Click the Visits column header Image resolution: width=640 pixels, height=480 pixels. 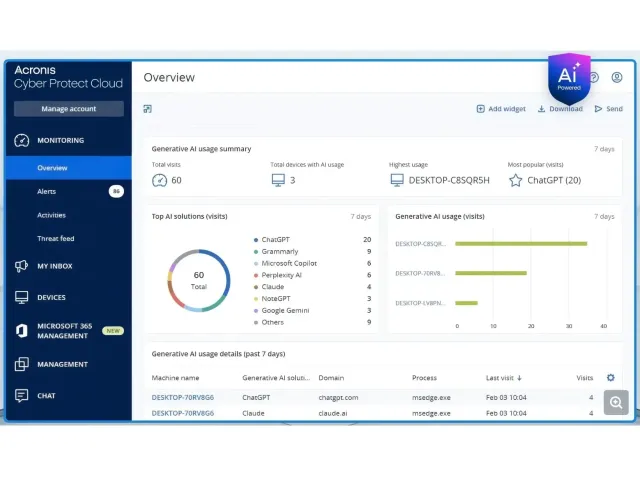pyautogui.click(x=584, y=378)
